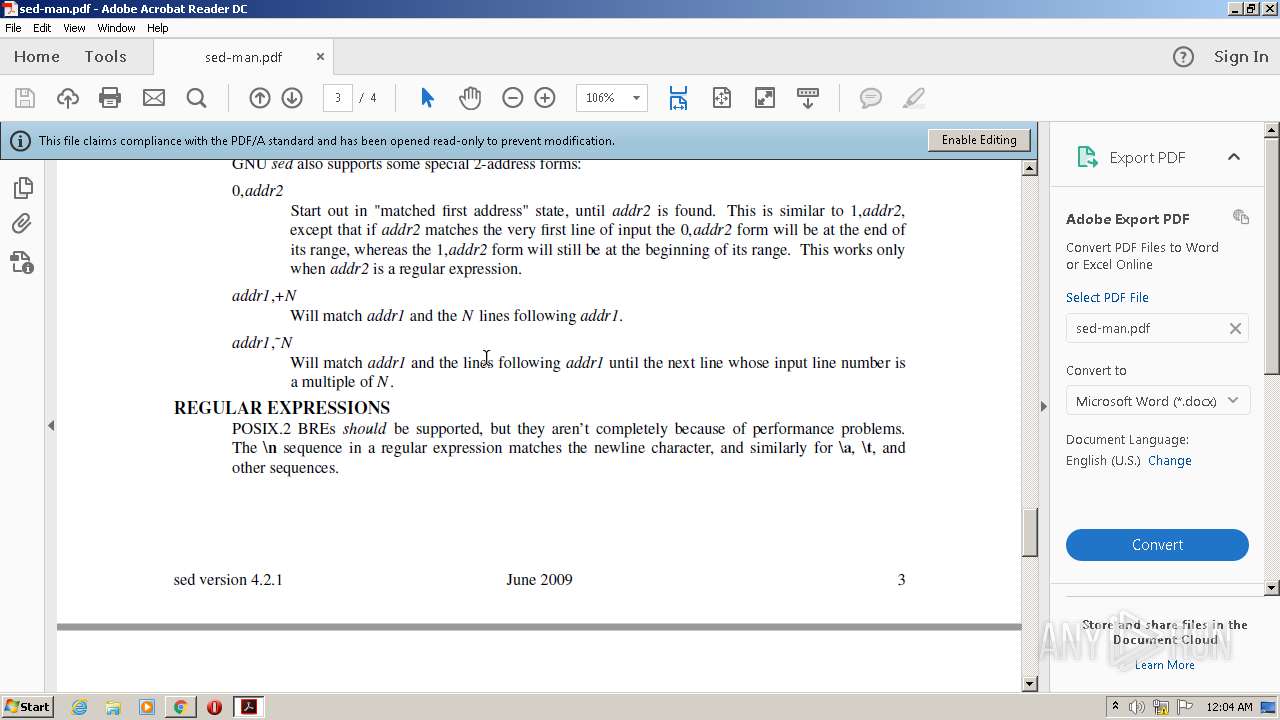Zoom in with the plus icon
The width and height of the screenshot is (1280, 720).
coord(545,98)
